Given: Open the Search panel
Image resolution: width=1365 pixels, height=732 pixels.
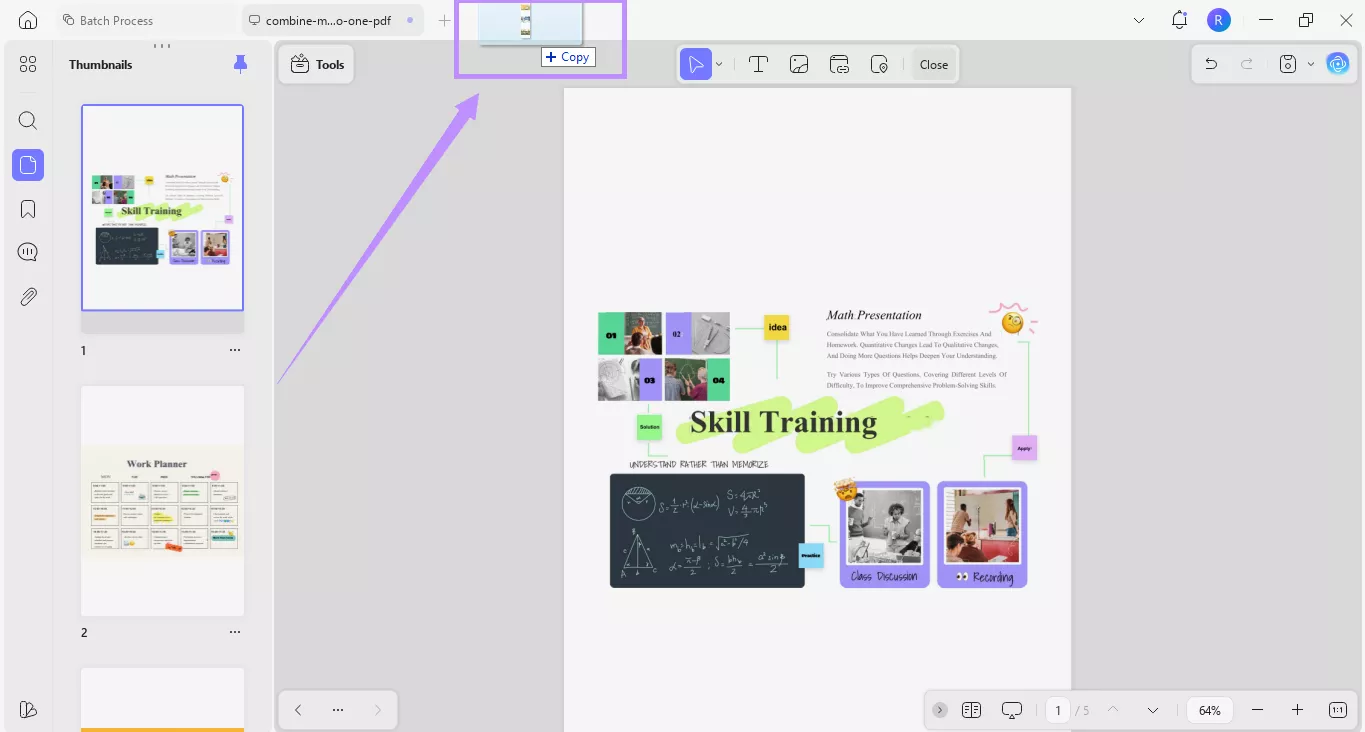Looking at the screenshot, I should 27,120.
